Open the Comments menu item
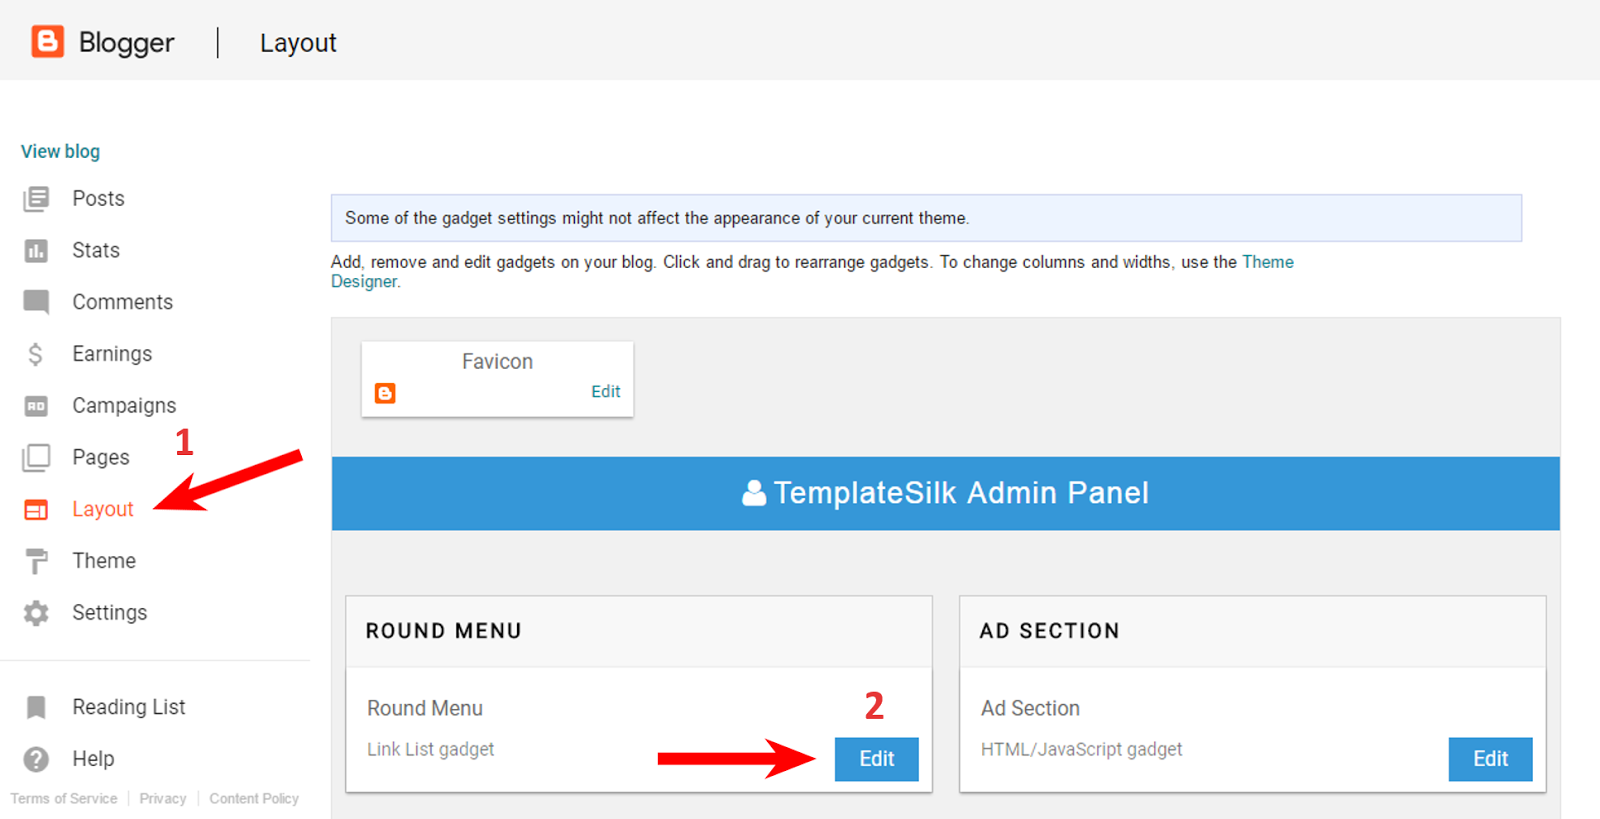Viewport: 1600px width, 819px height. (x=122, y=302)
